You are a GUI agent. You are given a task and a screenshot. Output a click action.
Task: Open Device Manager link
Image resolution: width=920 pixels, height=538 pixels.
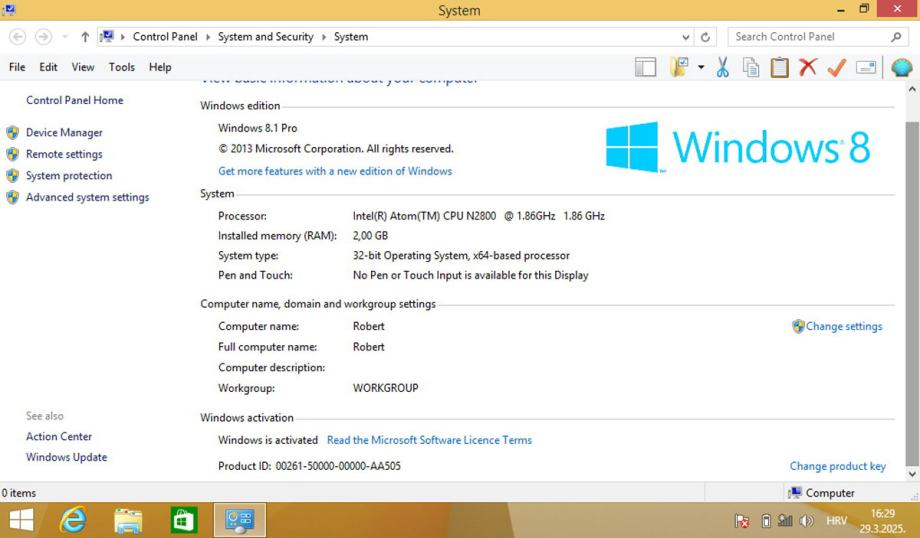click(x=64, y=133)
